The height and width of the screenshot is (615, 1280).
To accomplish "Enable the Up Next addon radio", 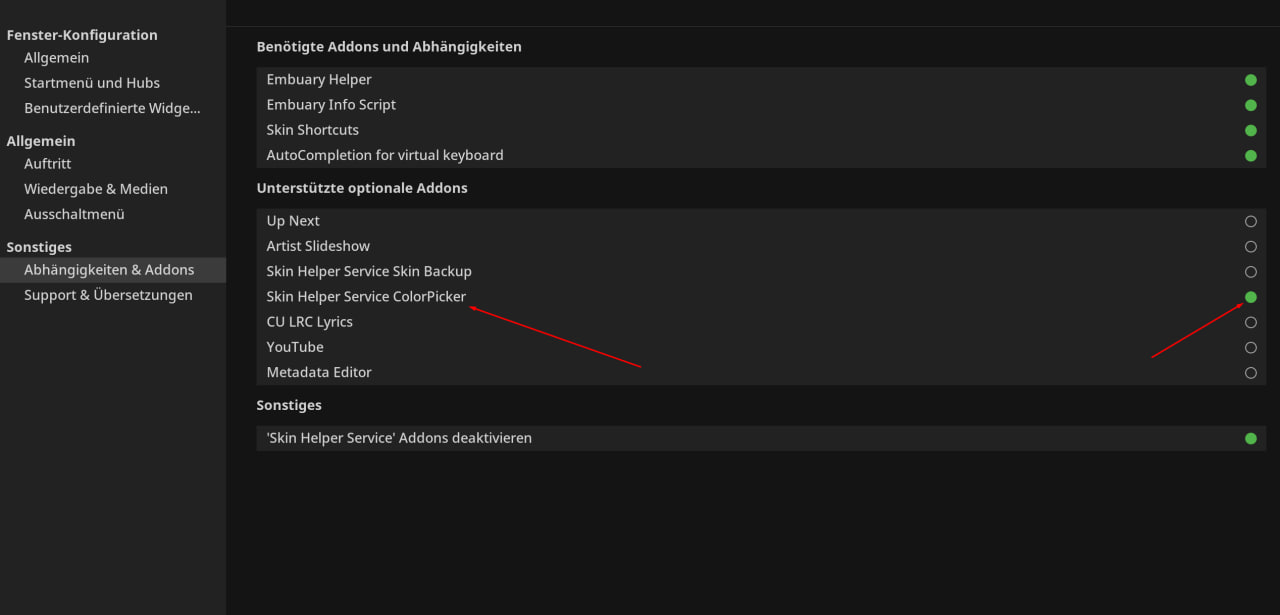I will (1250, 221).
